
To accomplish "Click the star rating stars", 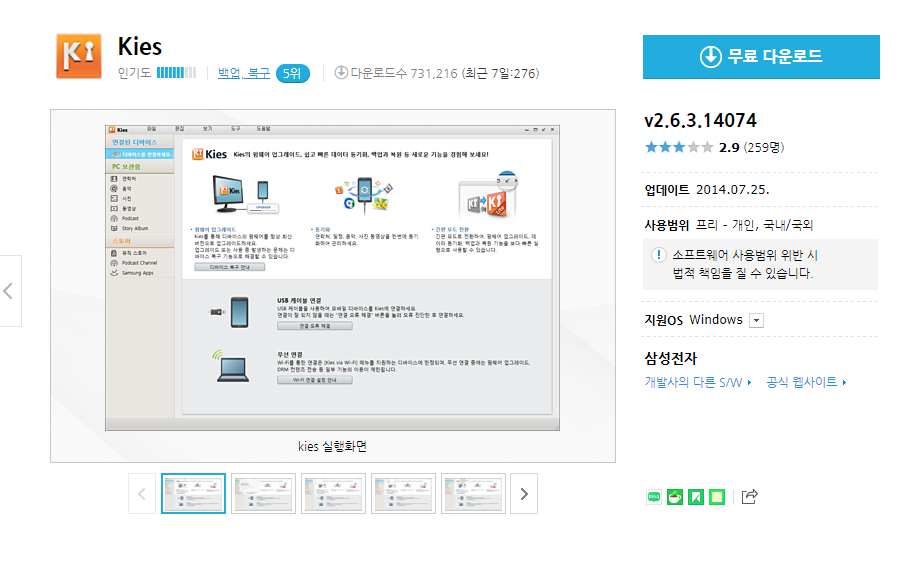I will pos(679,147).
